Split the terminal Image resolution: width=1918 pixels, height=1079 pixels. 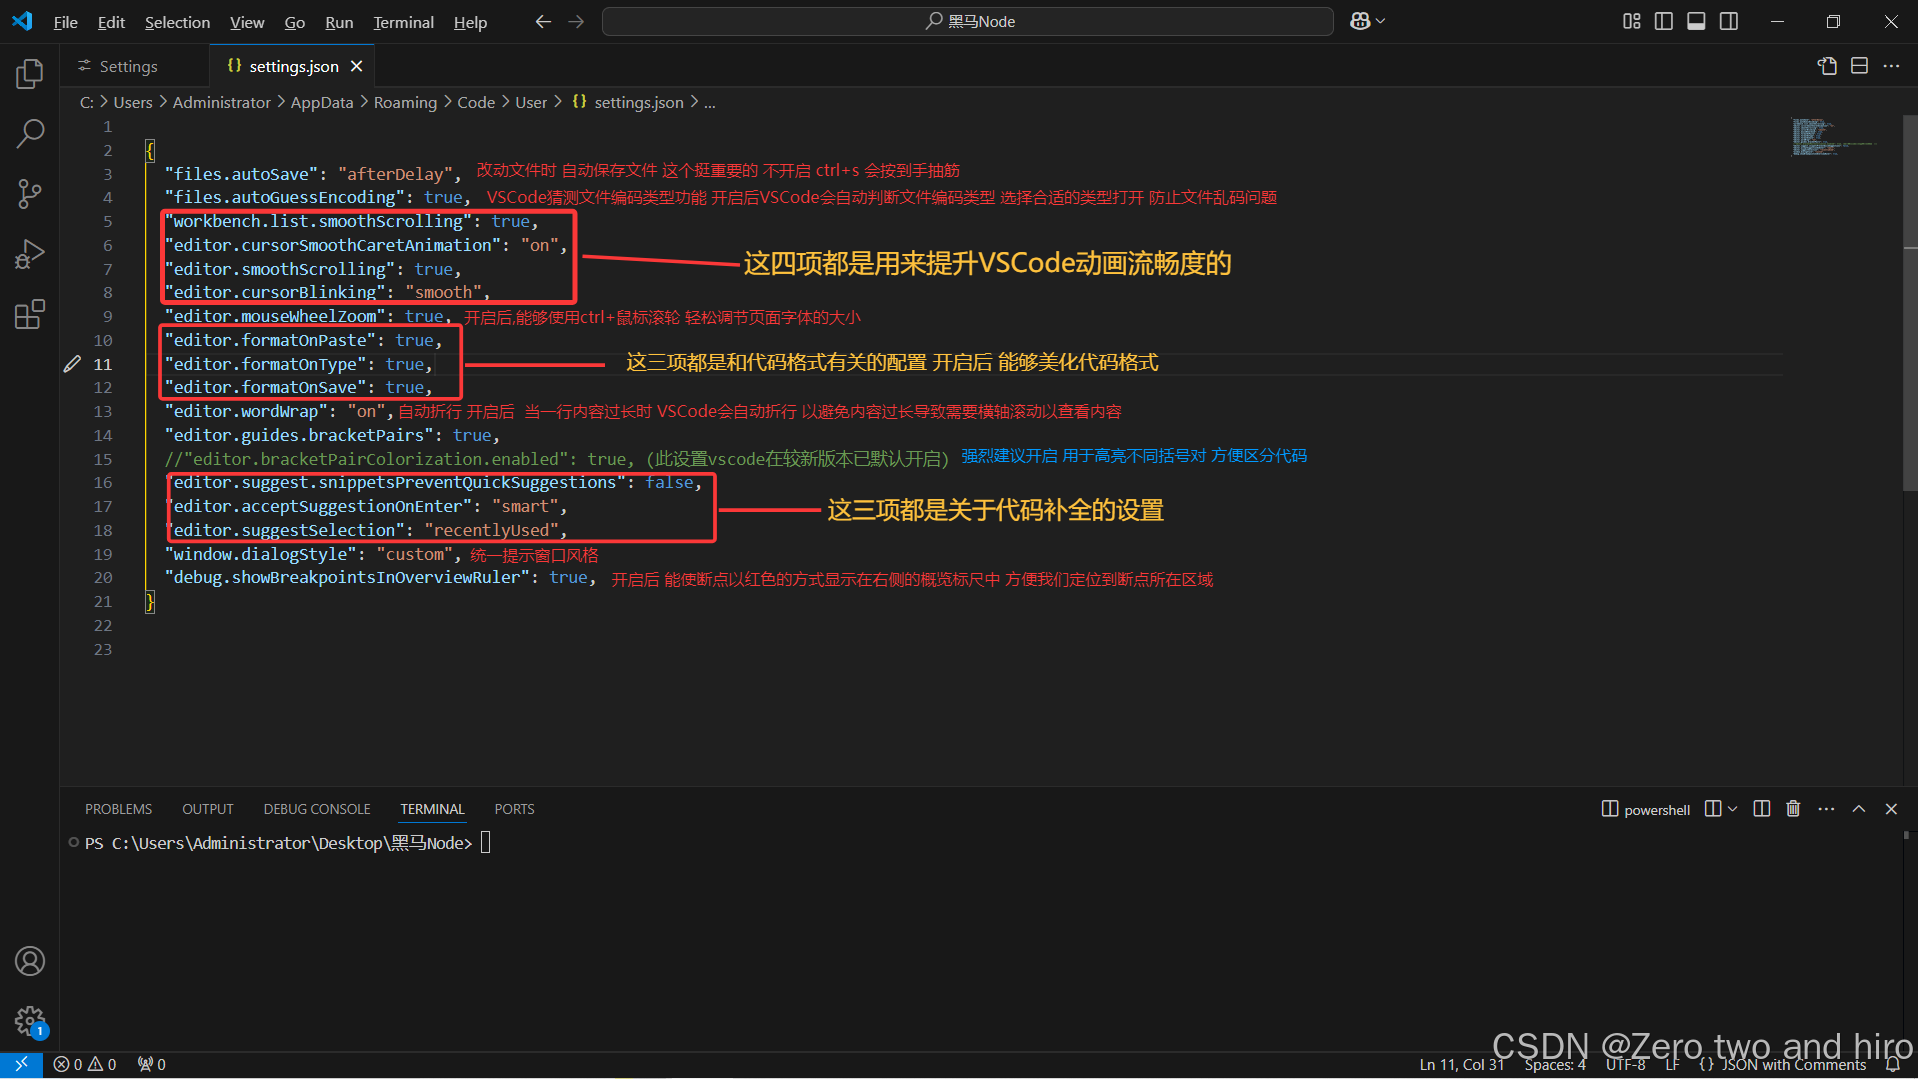pos(1762,809)
